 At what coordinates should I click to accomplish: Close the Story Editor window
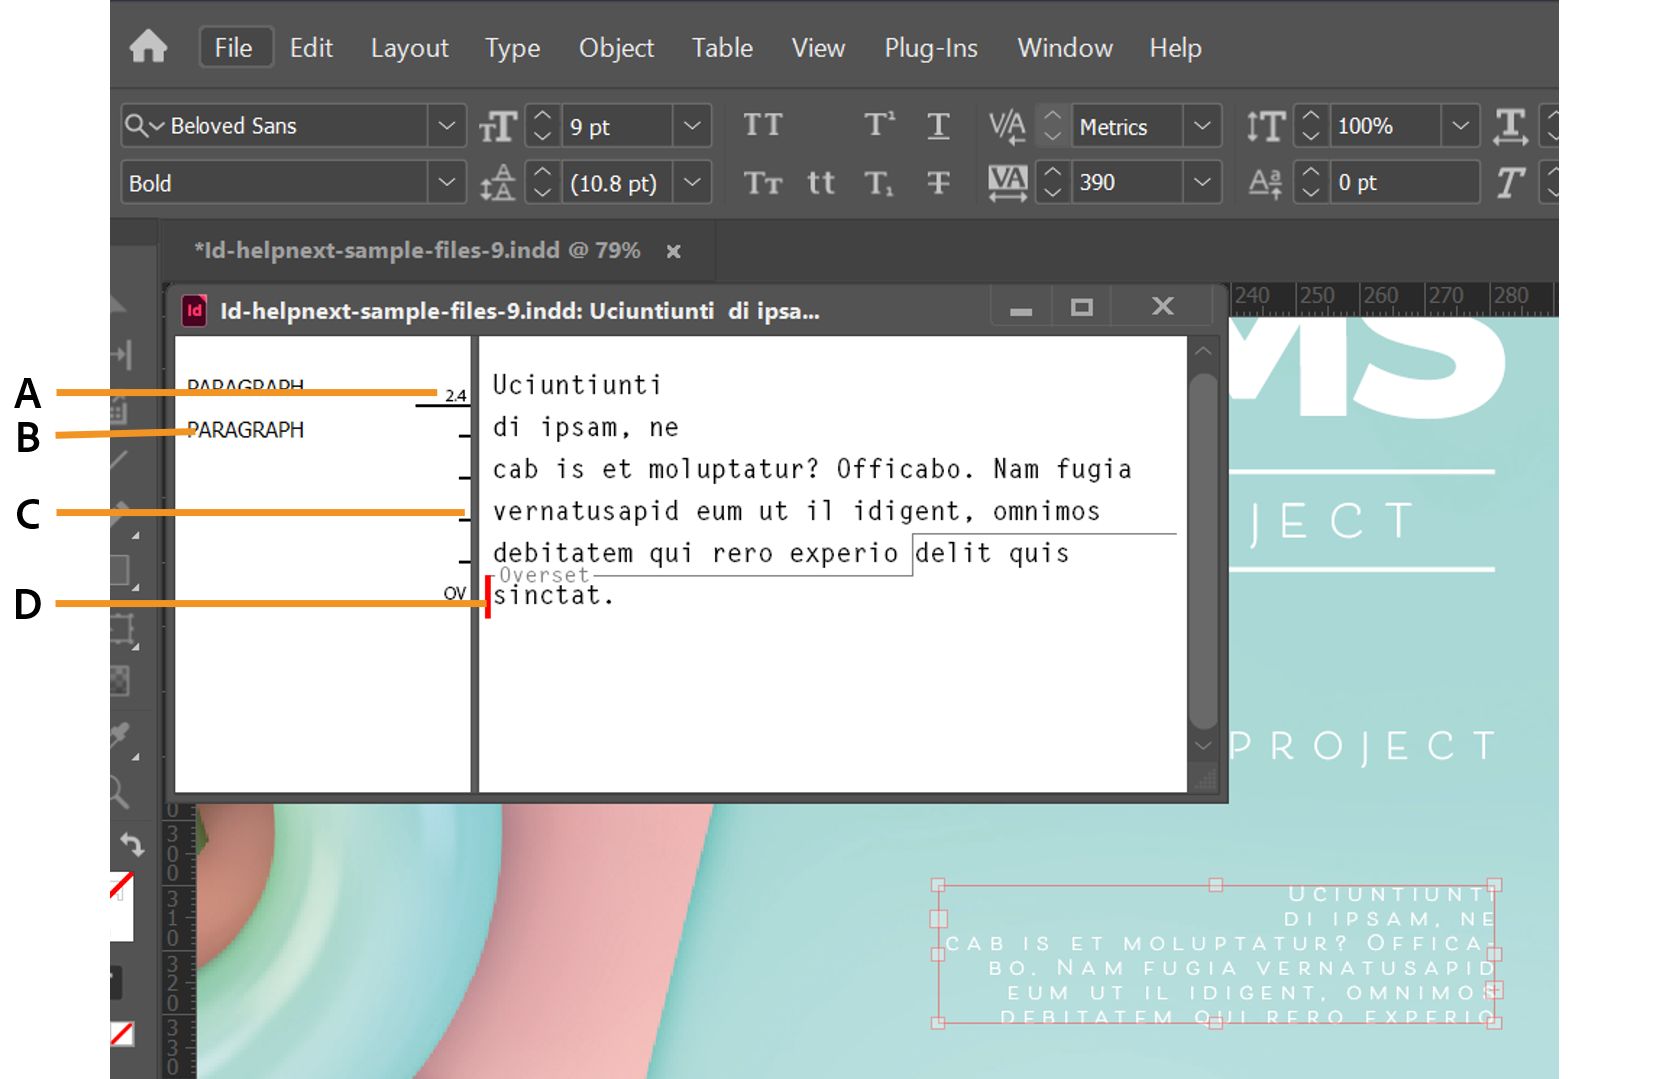click(1162, 307)
